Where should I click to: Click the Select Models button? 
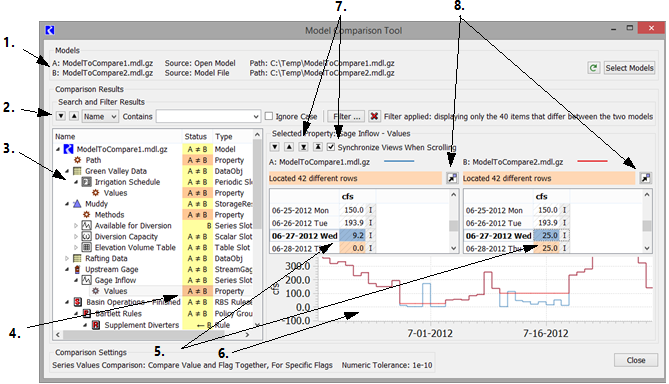tap(629, 68)
